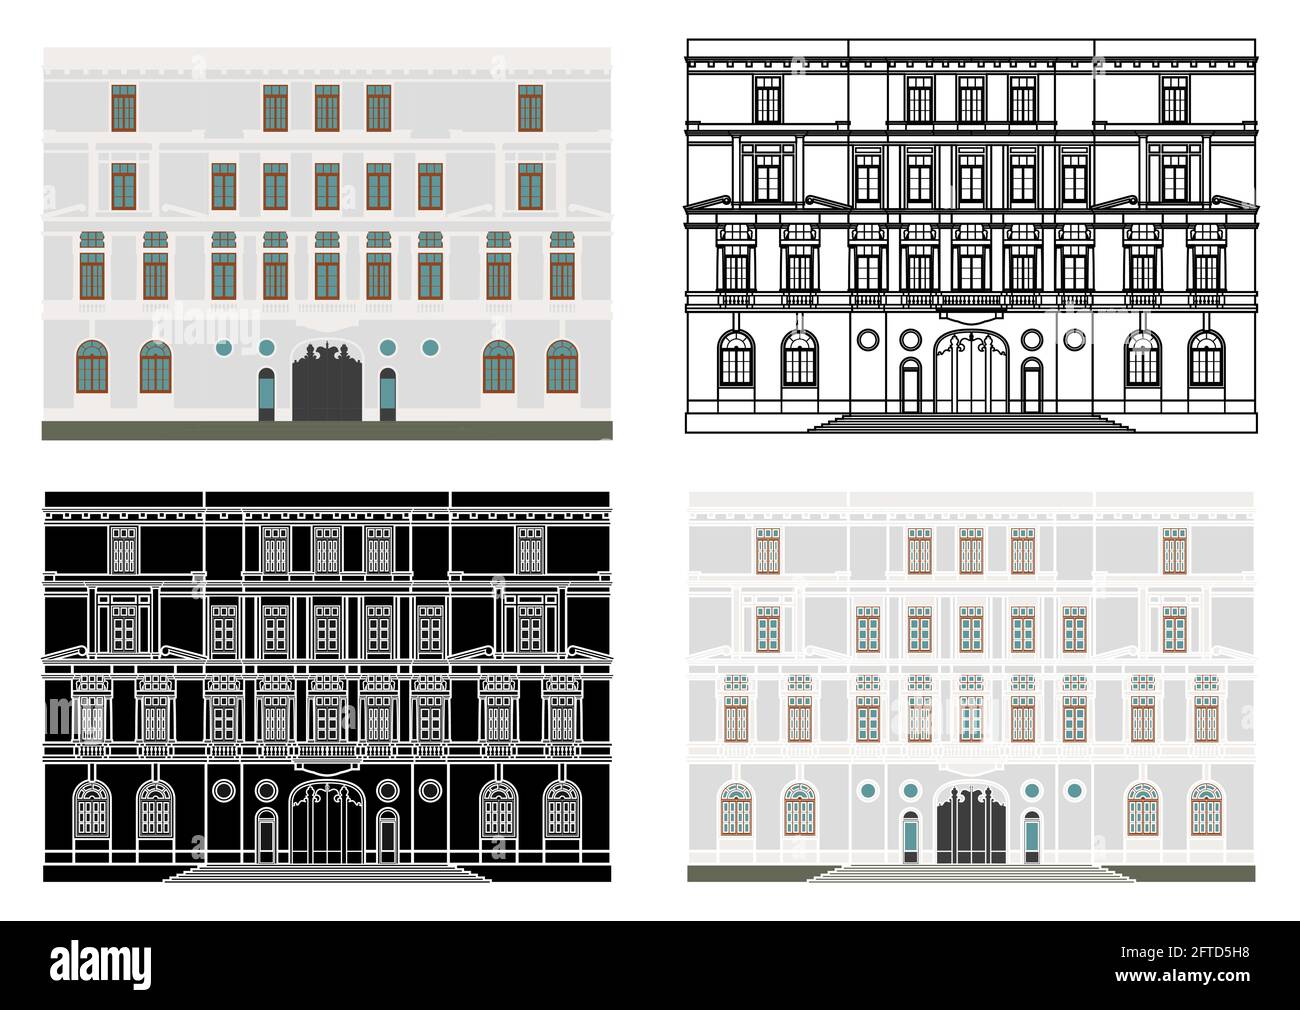
Task: Select the black outline building drawing
Action: click(971, 236)
